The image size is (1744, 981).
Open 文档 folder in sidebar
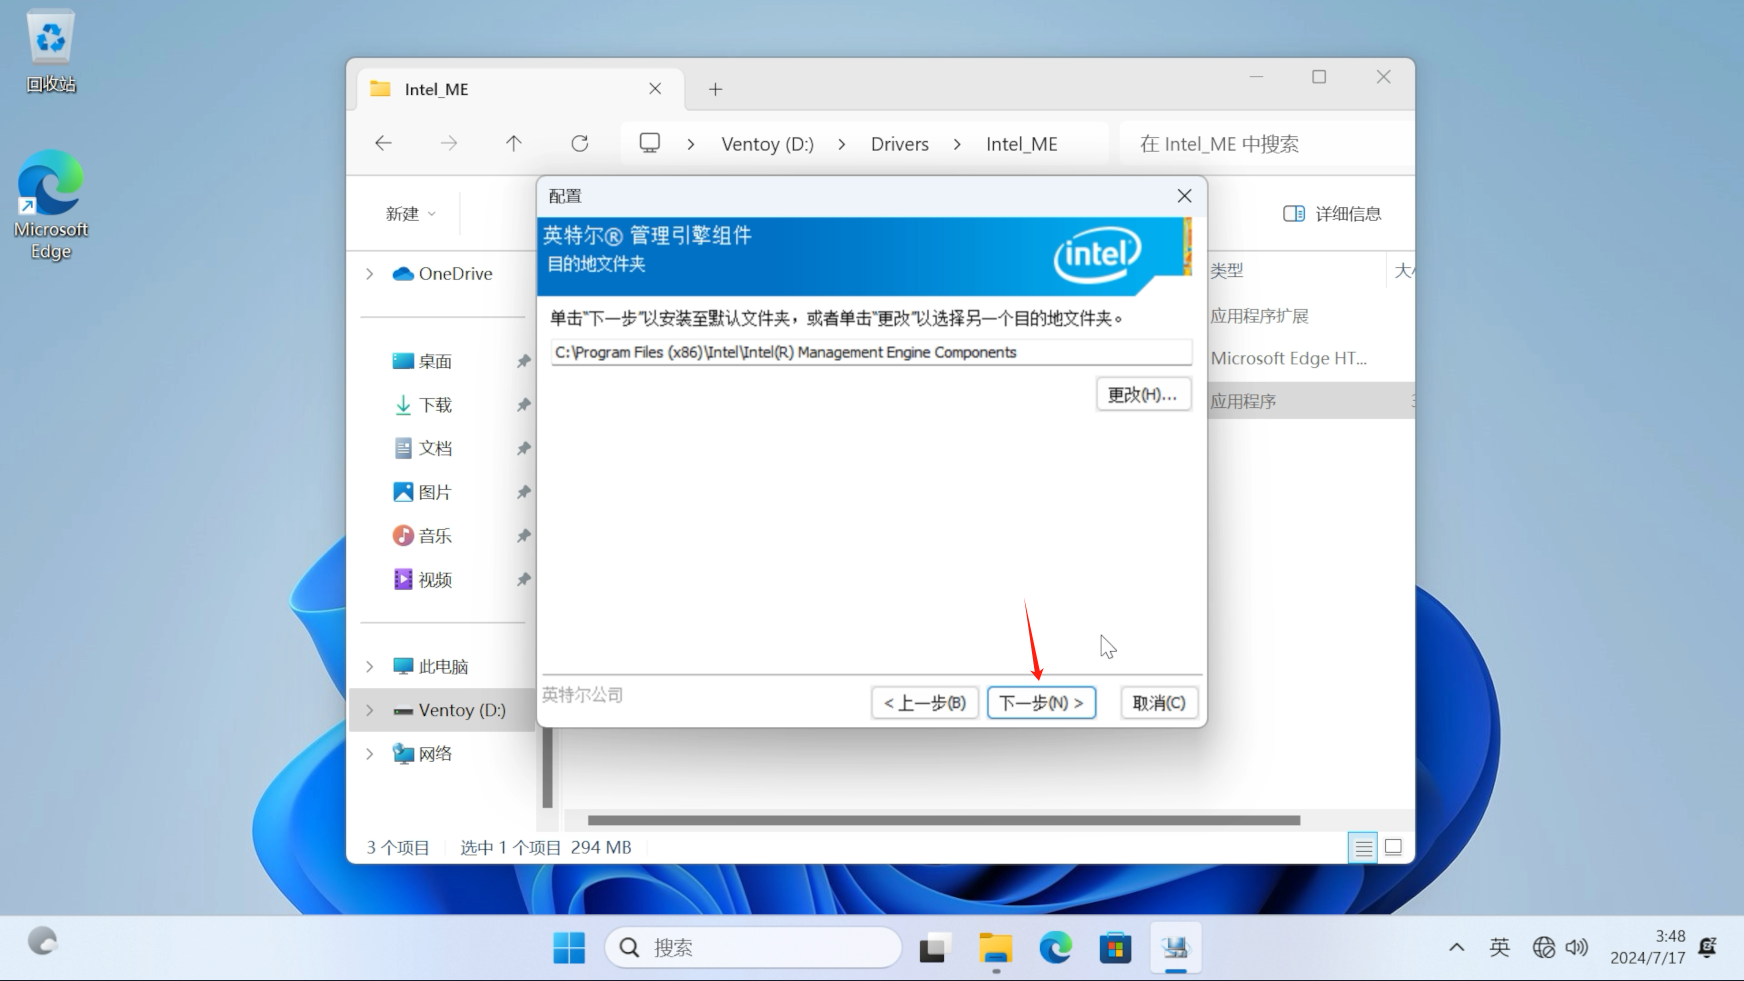[x=423, y=448]
